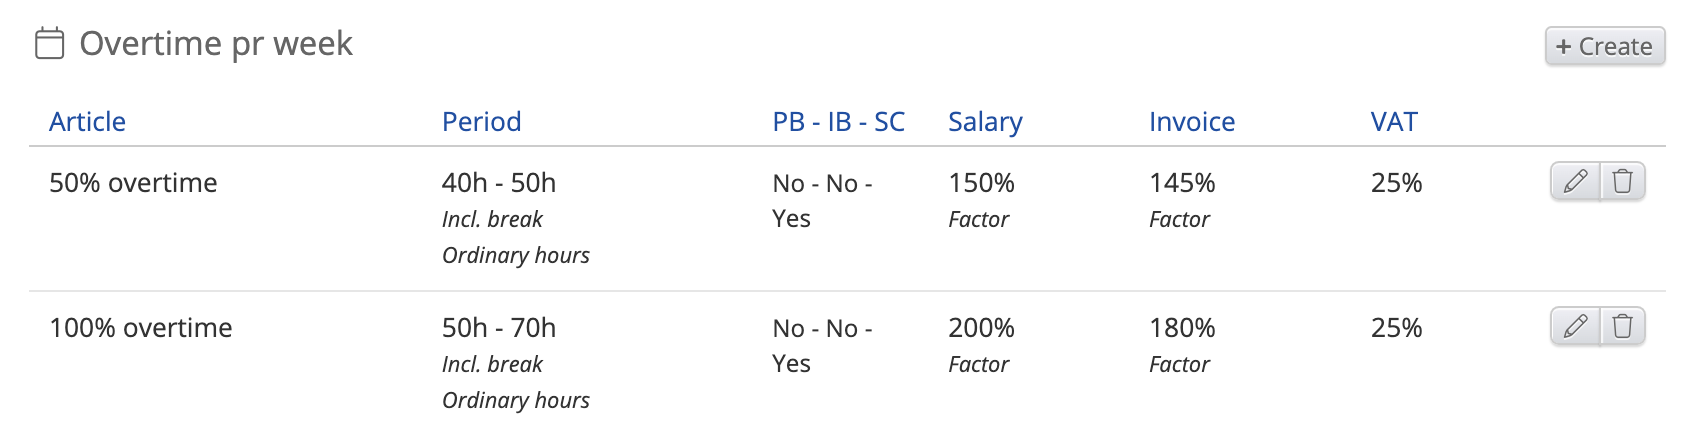Sort by the Period column header
This screenshot has height=440, width=1686.
481,122
